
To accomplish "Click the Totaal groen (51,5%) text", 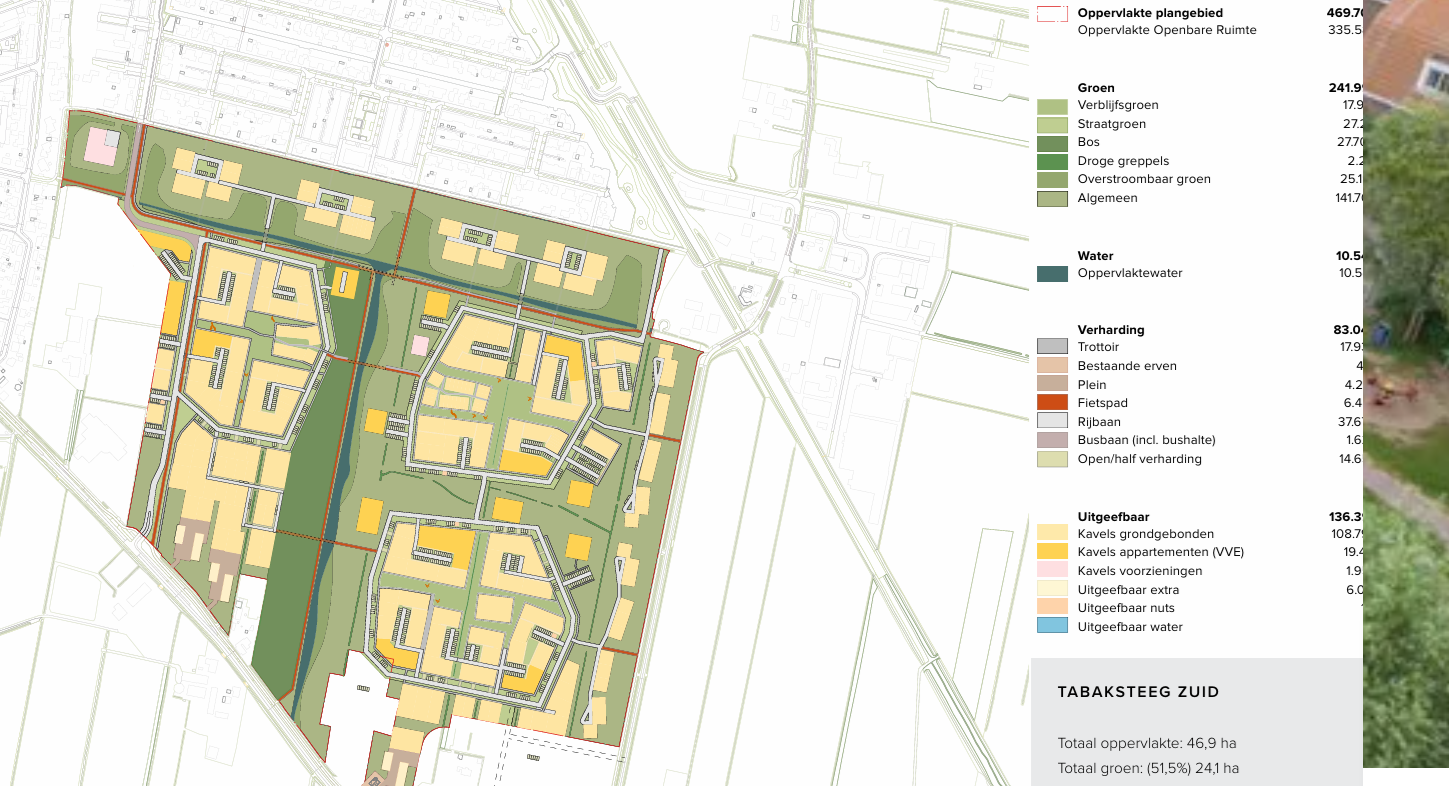I will point(1148,769).
